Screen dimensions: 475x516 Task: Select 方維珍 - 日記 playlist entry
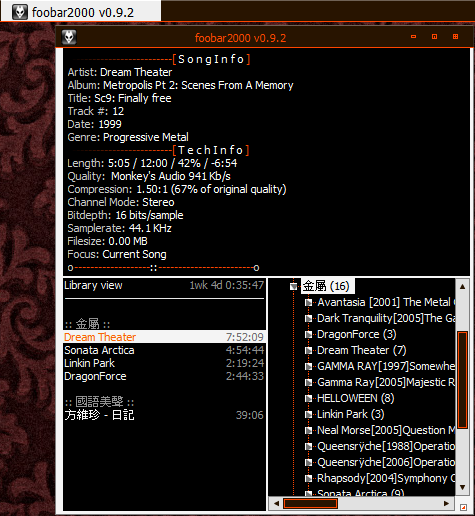pos(164,415)
